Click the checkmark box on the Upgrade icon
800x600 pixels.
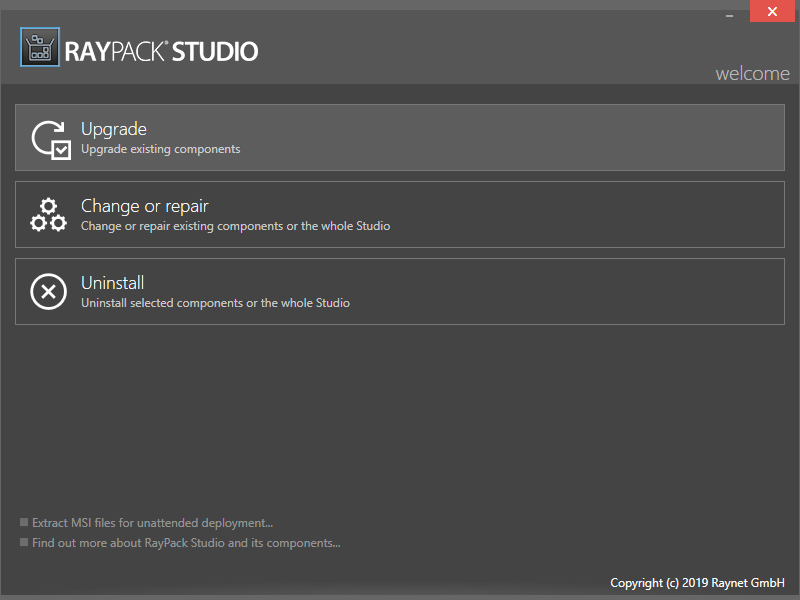click(61, 150)
